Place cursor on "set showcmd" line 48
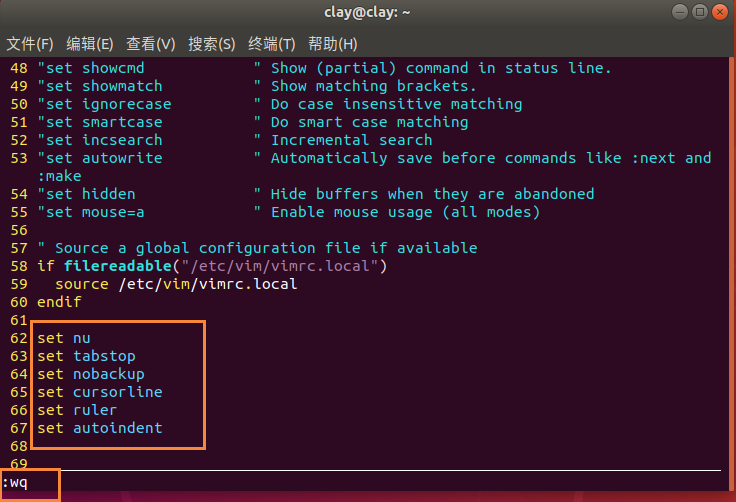The width and height of the screenshot is (736, 502). (91, 68)
